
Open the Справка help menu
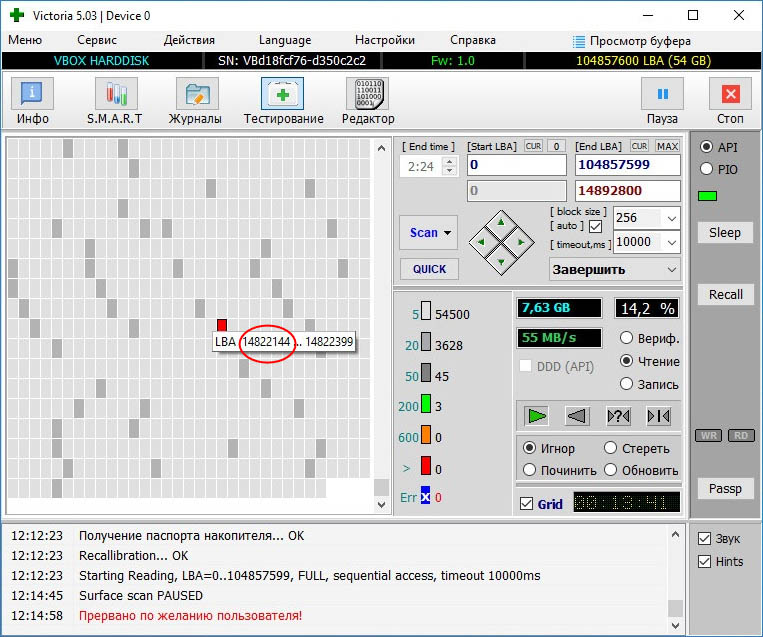point(473,40)
